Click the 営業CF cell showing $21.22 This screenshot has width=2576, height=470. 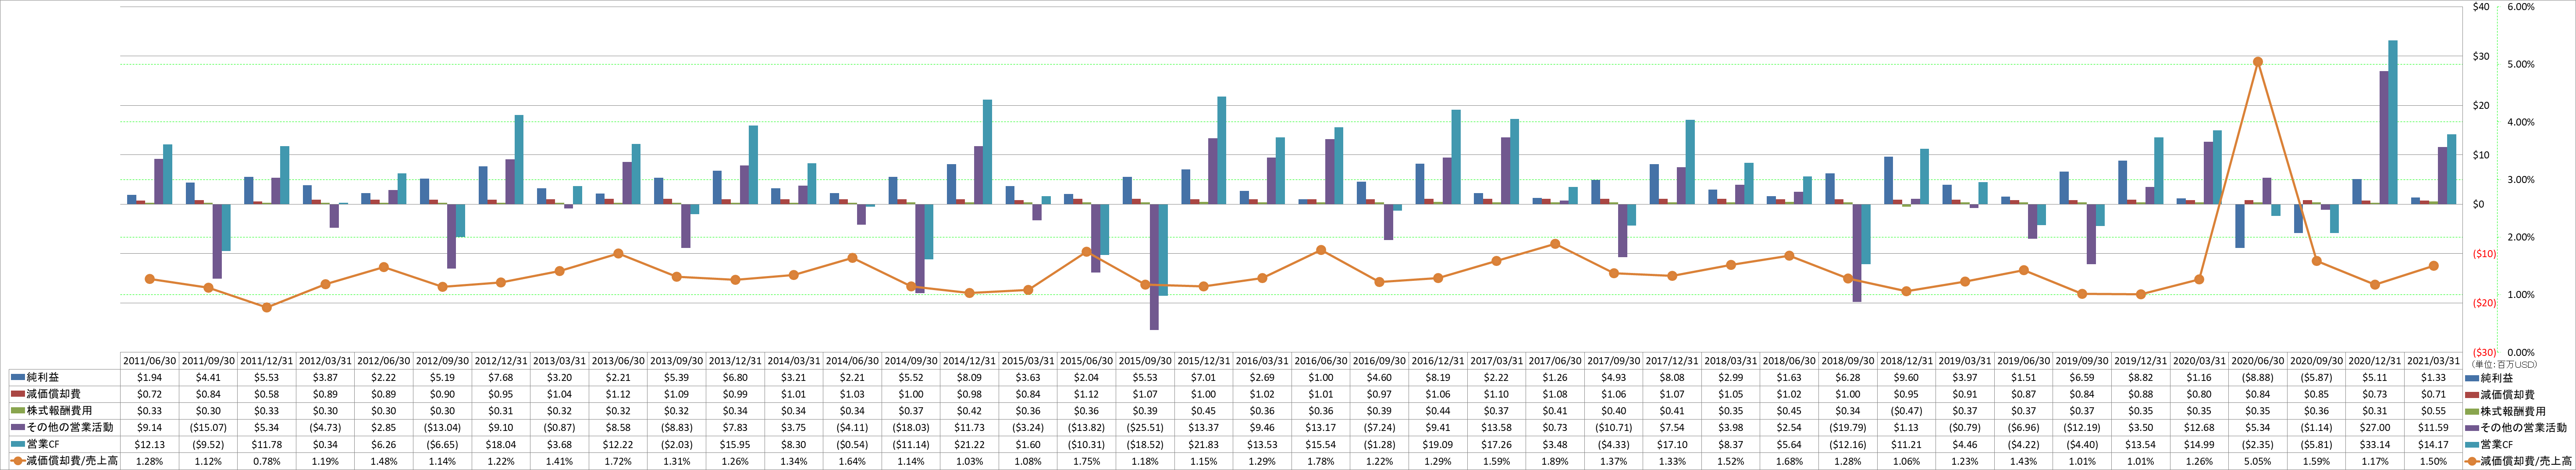point(969,444)
